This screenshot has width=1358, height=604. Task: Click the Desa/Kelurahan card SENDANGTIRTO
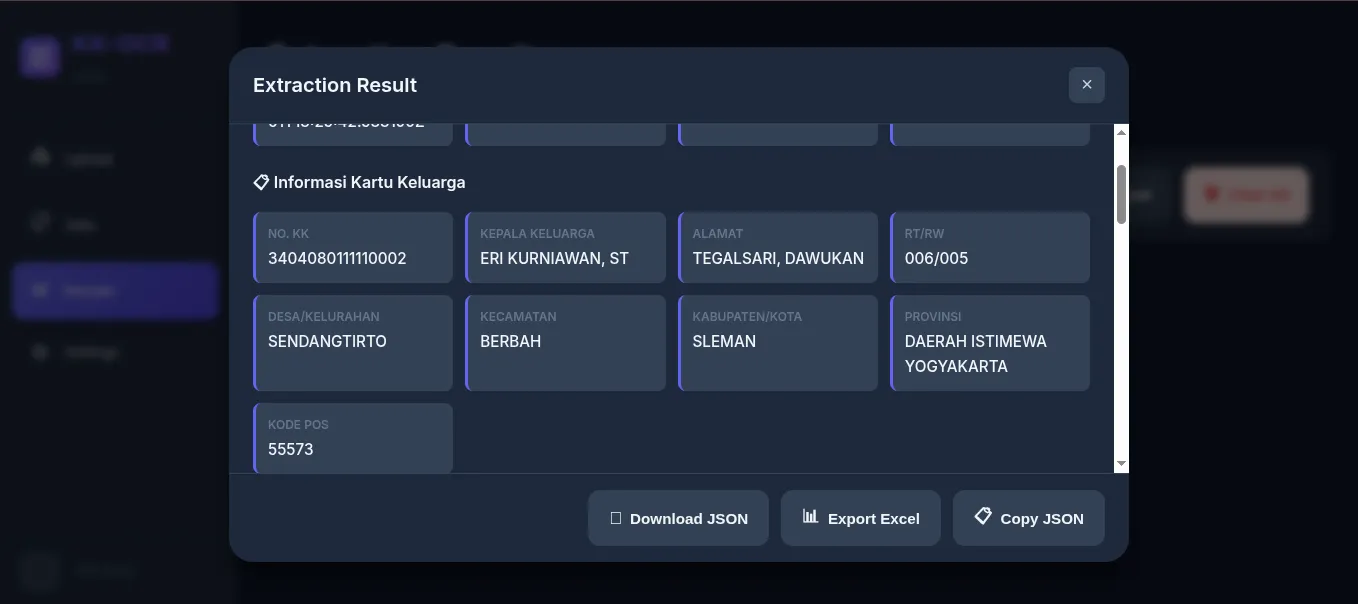pos(353,342)
